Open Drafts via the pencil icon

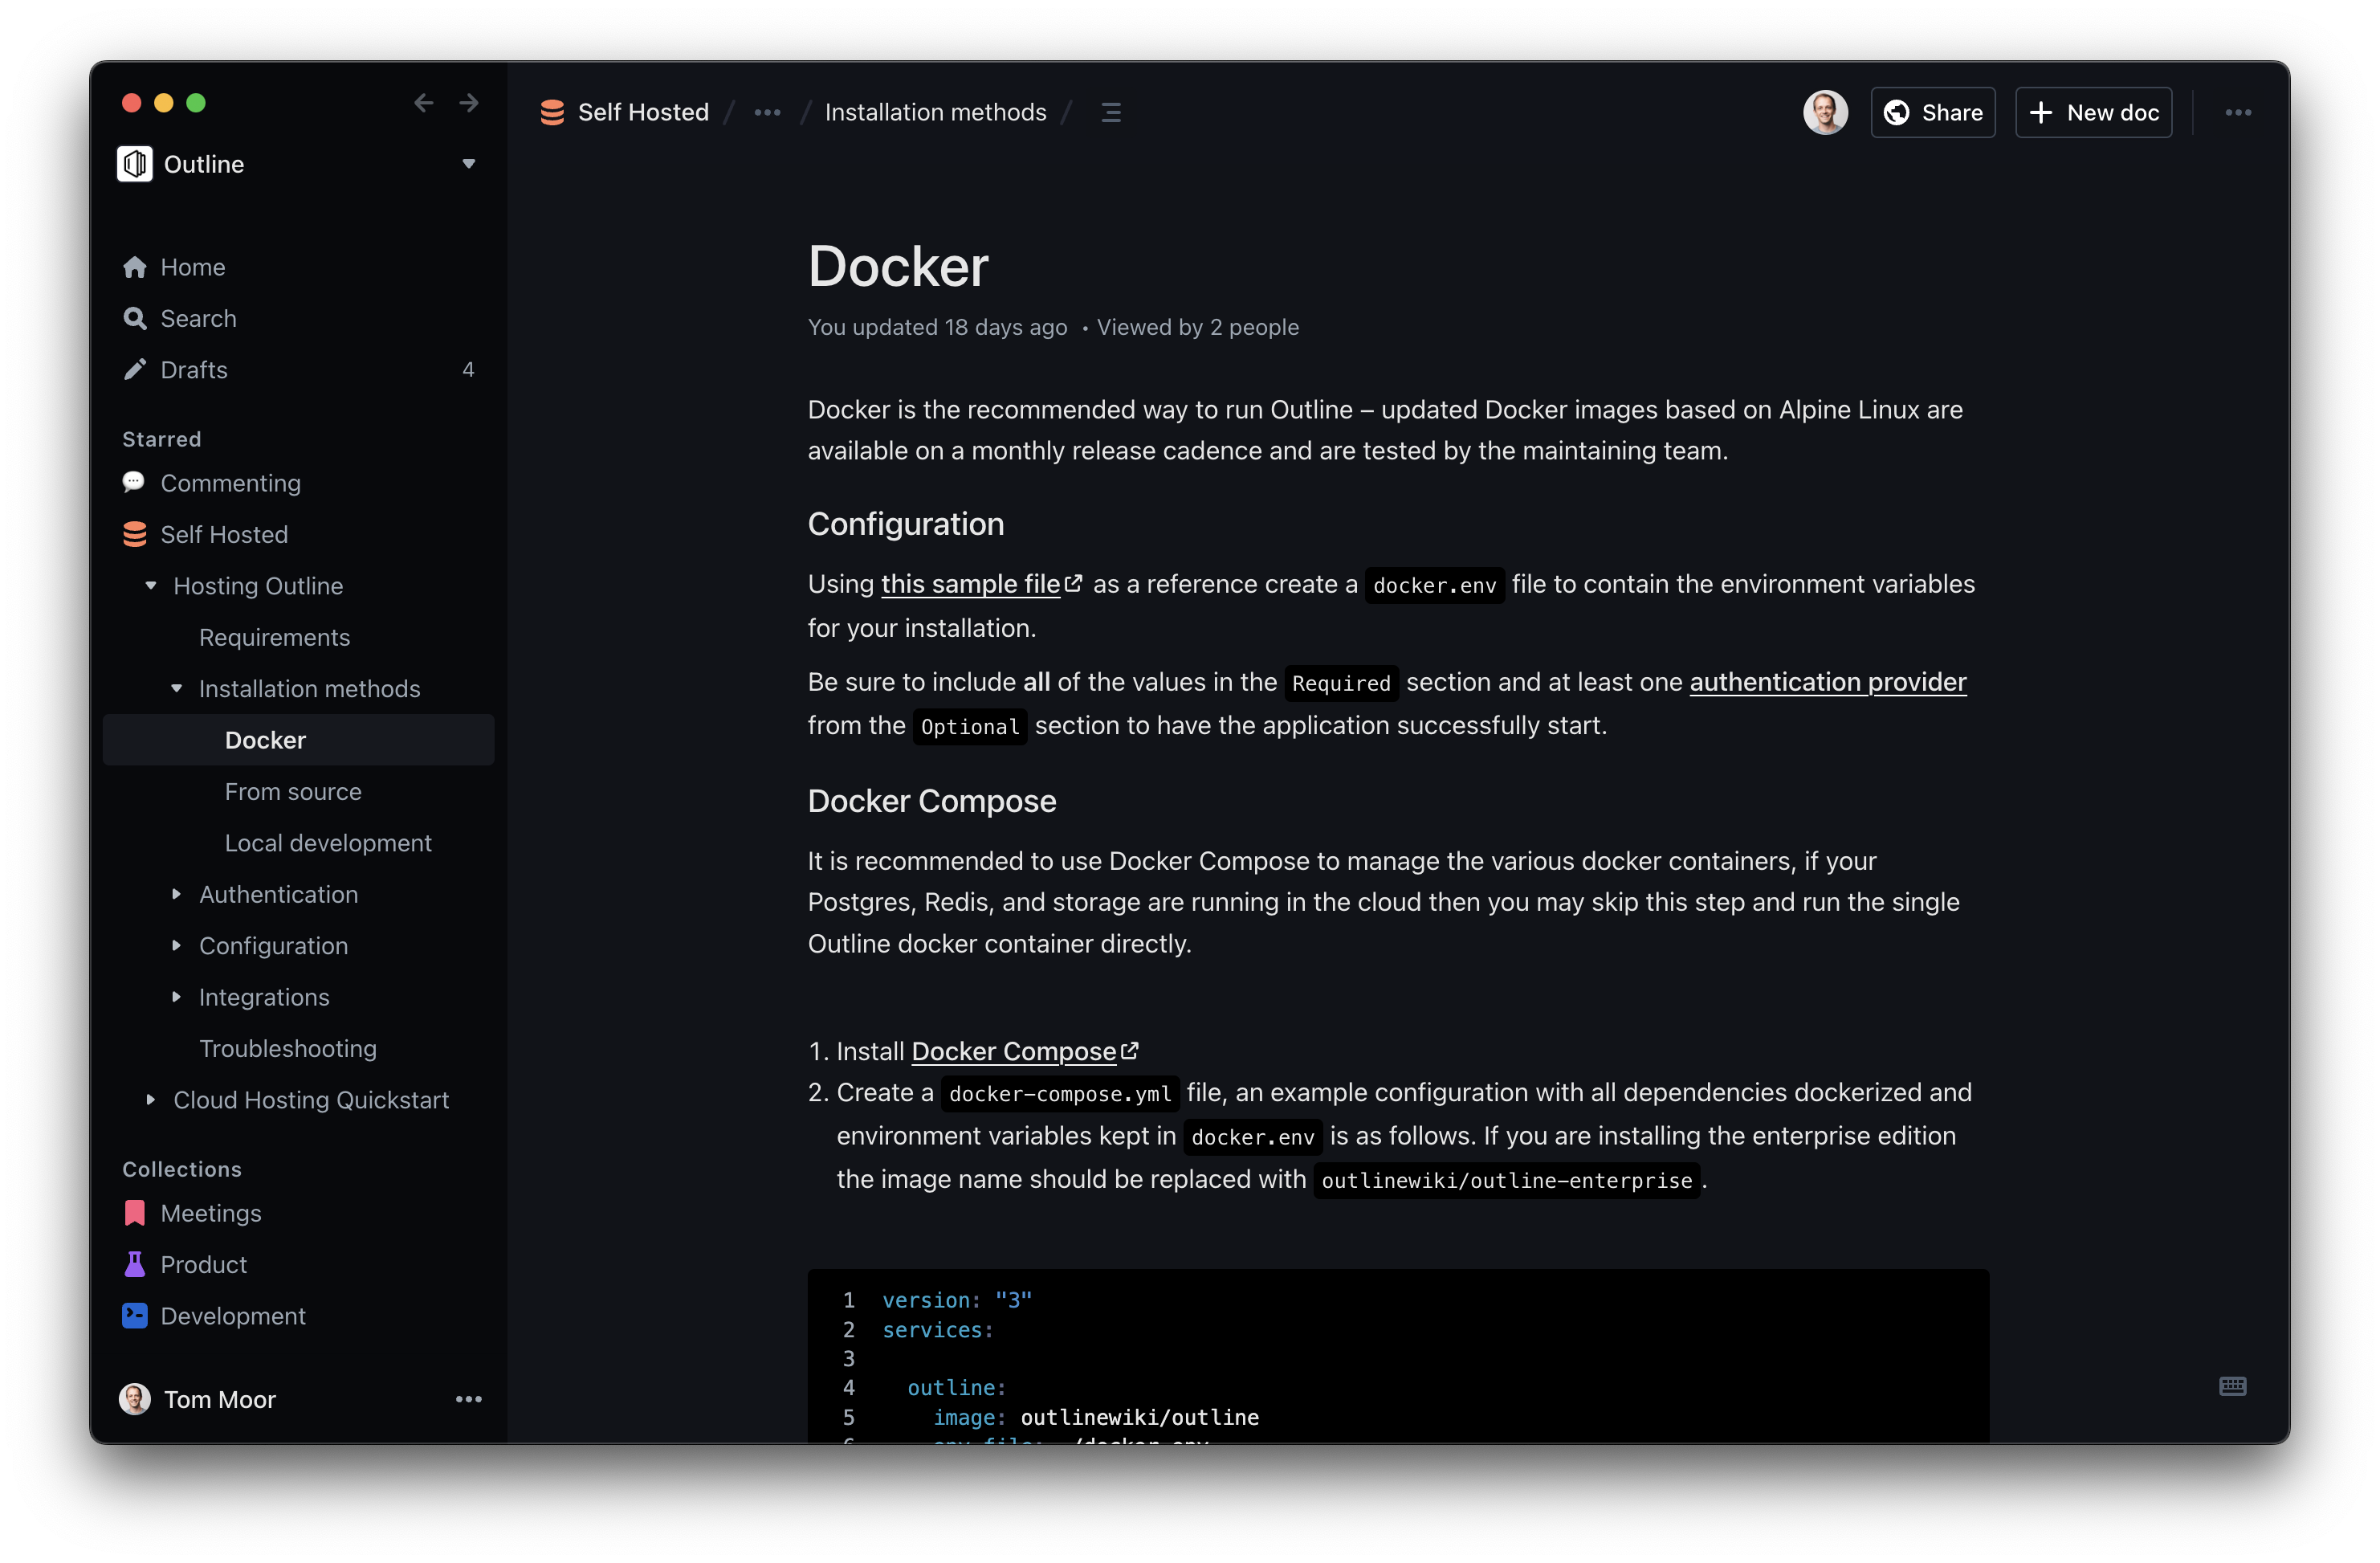tap(135, 369)
